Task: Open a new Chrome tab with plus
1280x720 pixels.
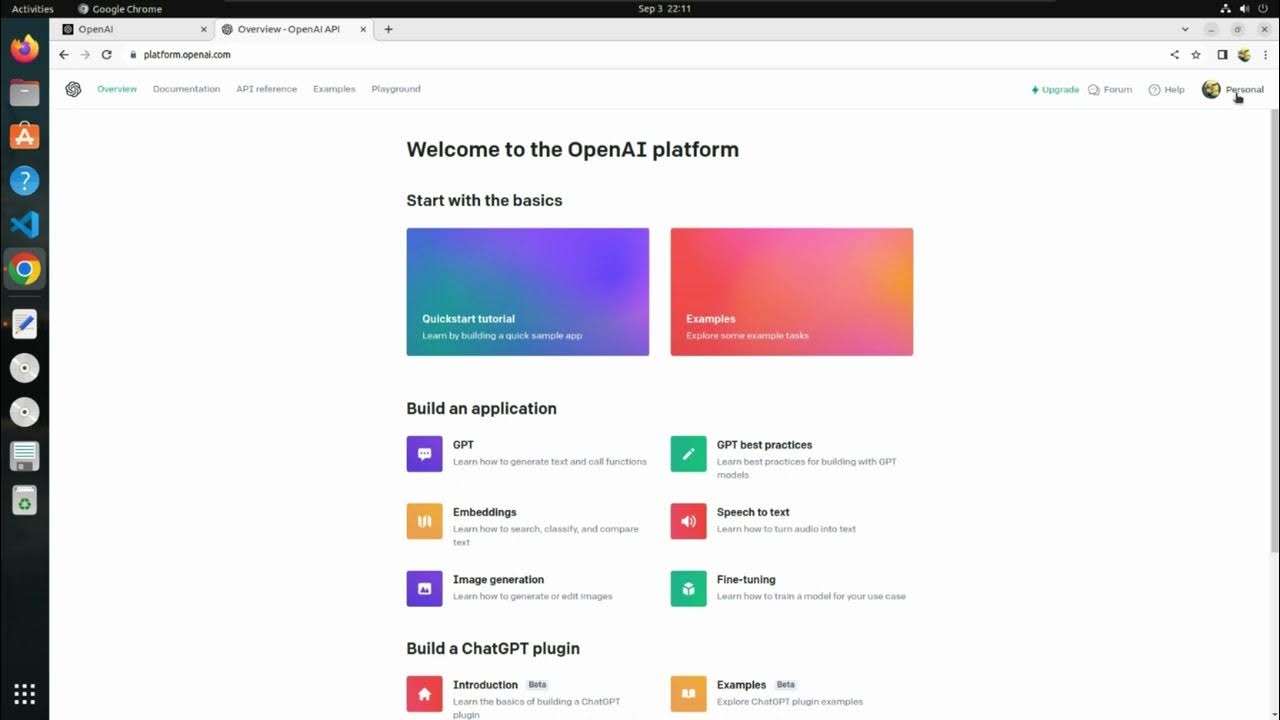Action: click(x=388, y=29)
